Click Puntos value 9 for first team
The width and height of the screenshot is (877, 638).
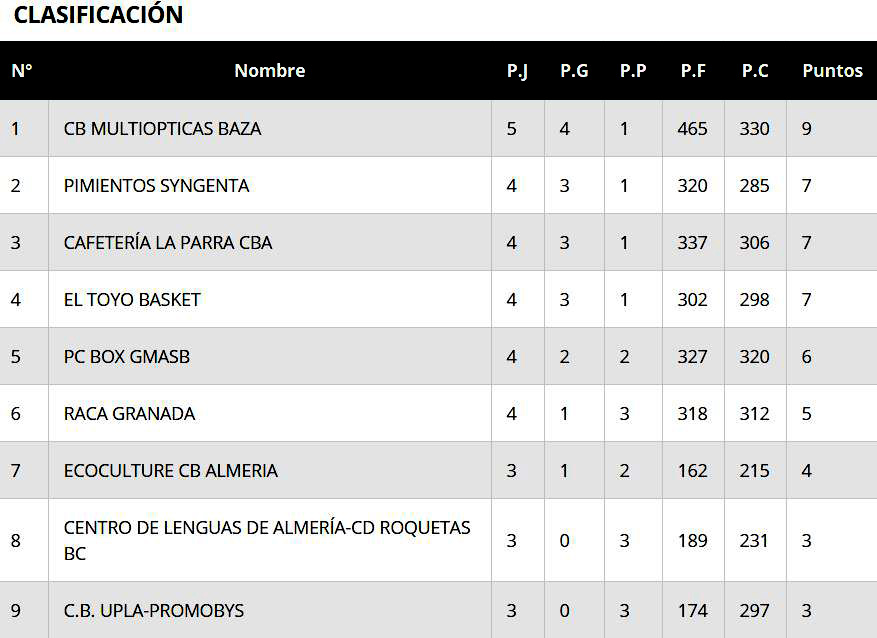click(807, 129)
